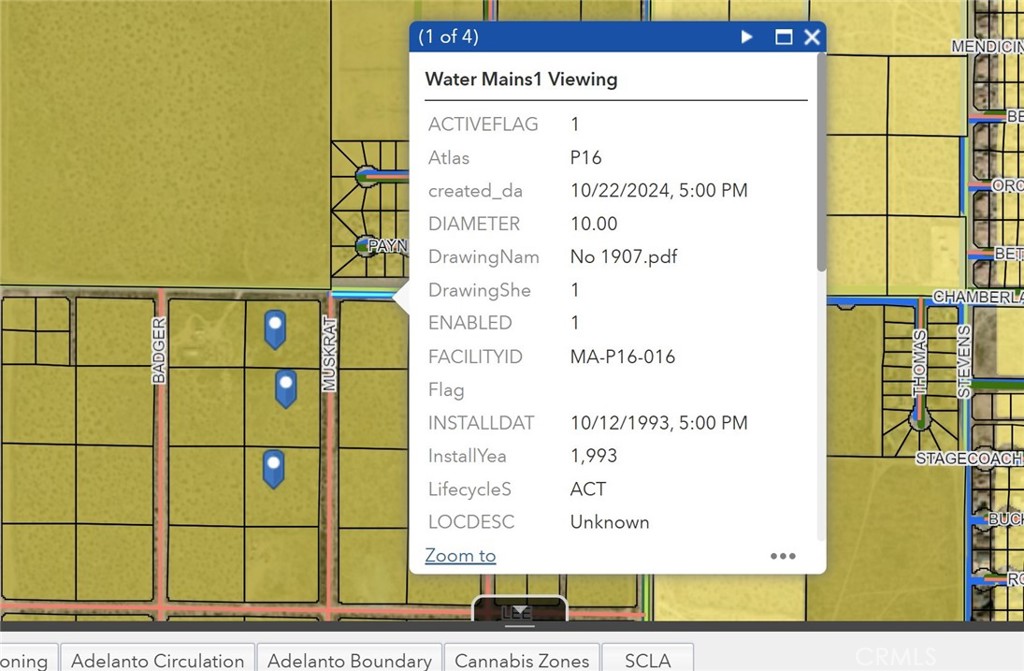Show the next feature in the popup

click(746, 37)
